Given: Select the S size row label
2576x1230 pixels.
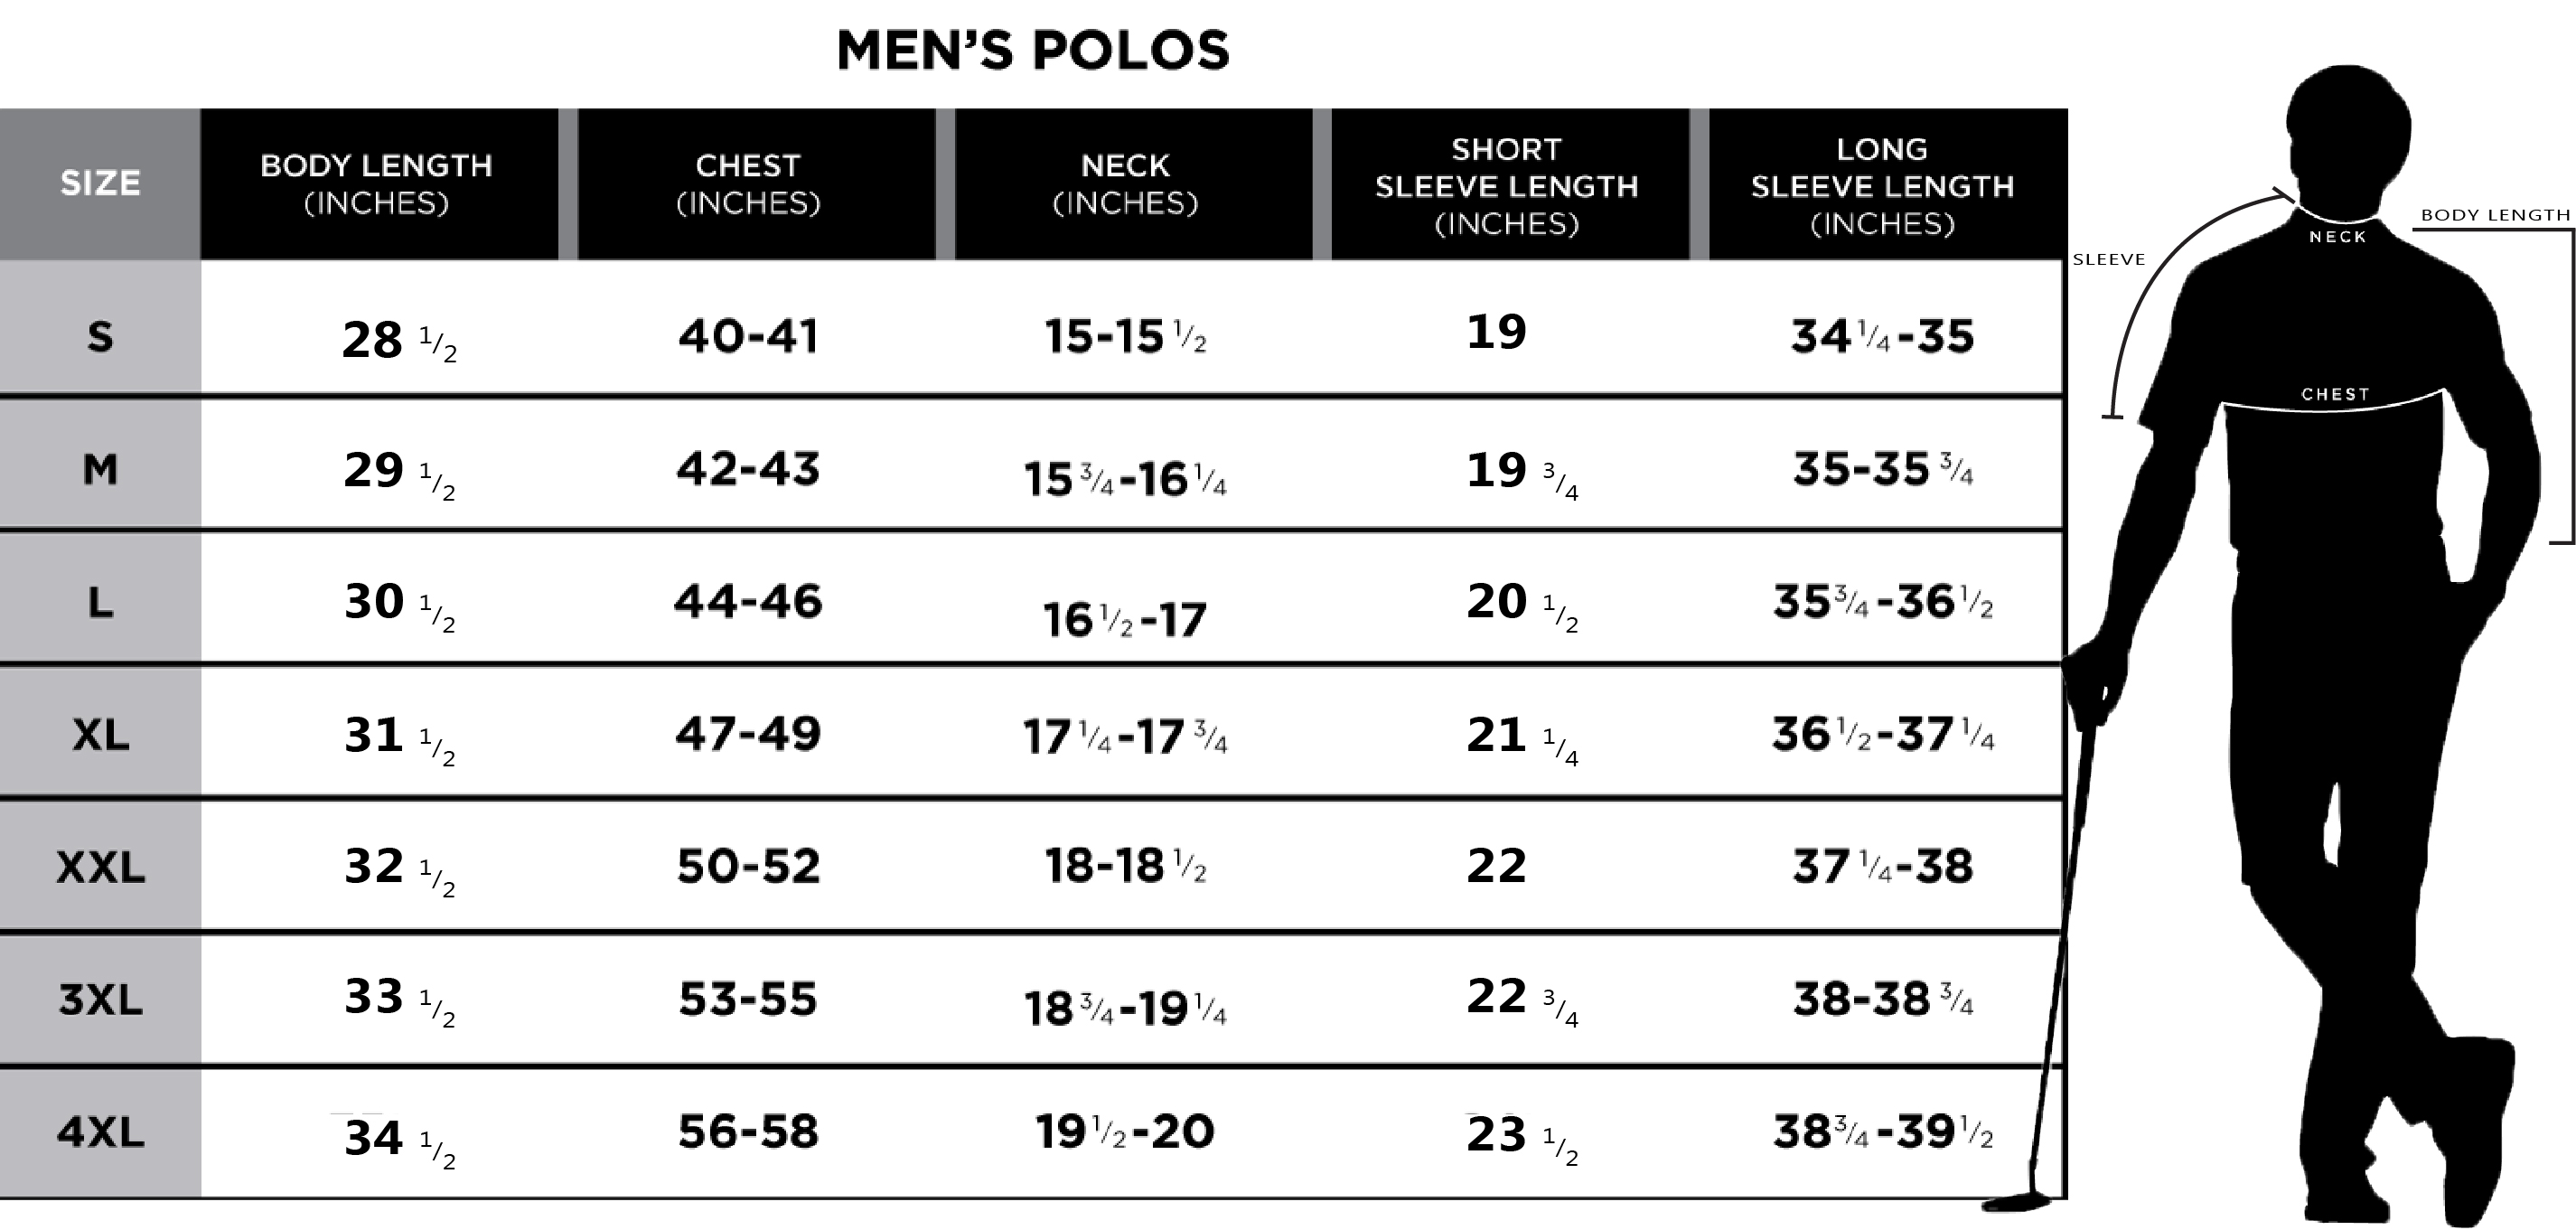Looking at the screenshot, I should (x=100, y=337).
